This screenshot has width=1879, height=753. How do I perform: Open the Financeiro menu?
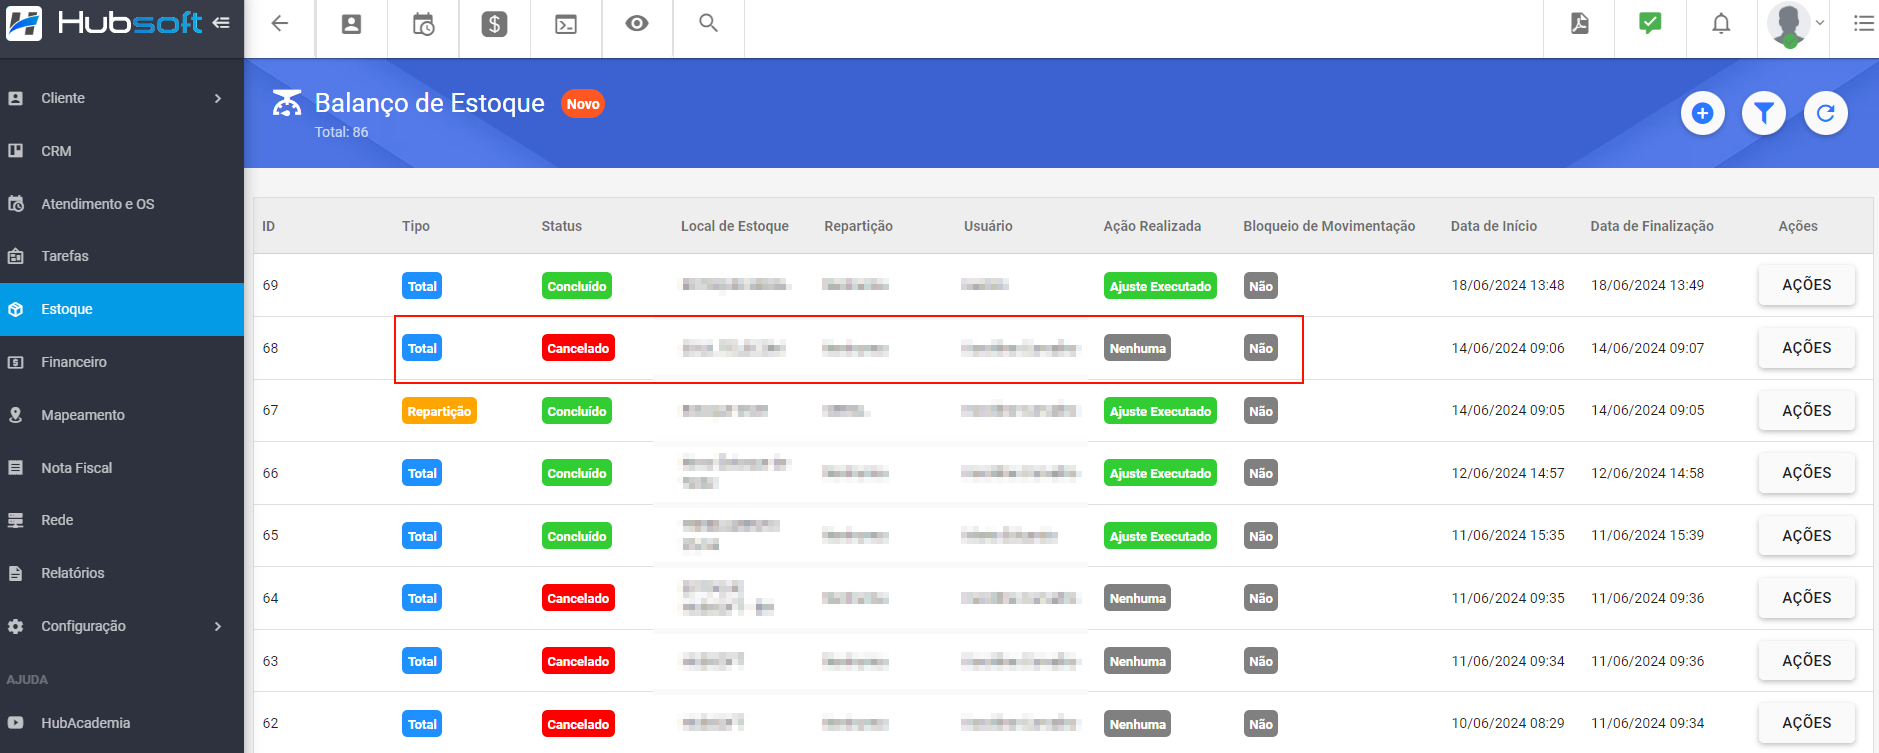pos(122,362)
